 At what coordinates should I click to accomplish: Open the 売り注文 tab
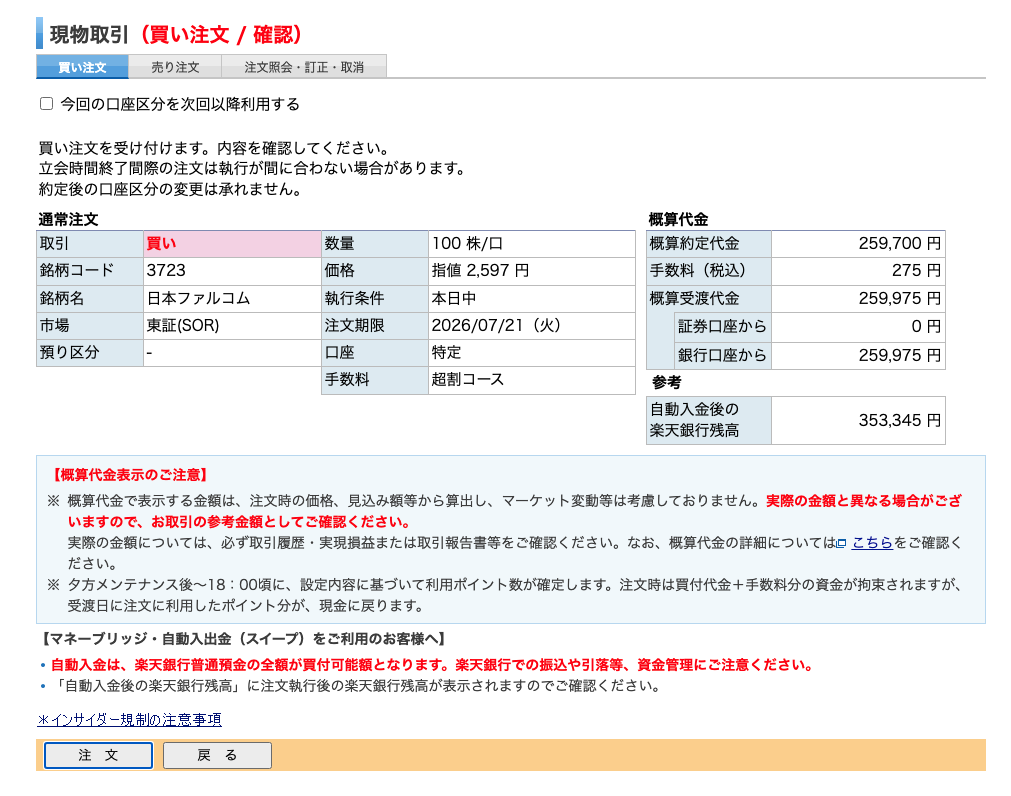175,67
